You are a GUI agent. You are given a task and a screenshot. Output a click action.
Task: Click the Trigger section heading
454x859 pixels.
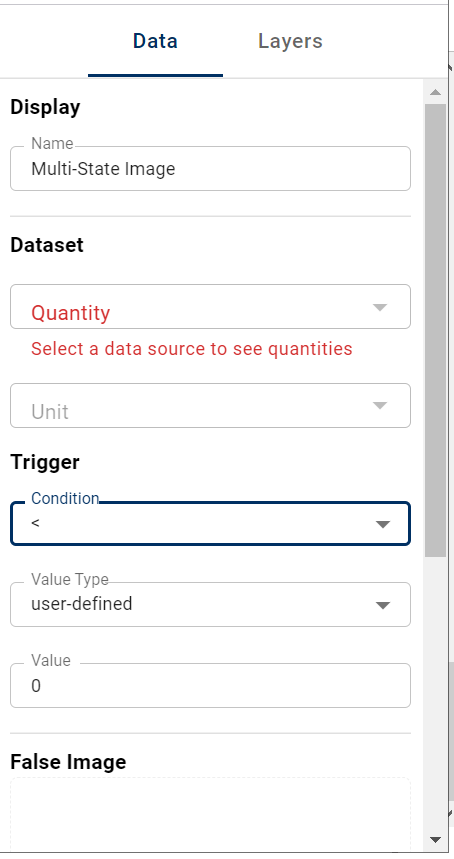[45, 462]
